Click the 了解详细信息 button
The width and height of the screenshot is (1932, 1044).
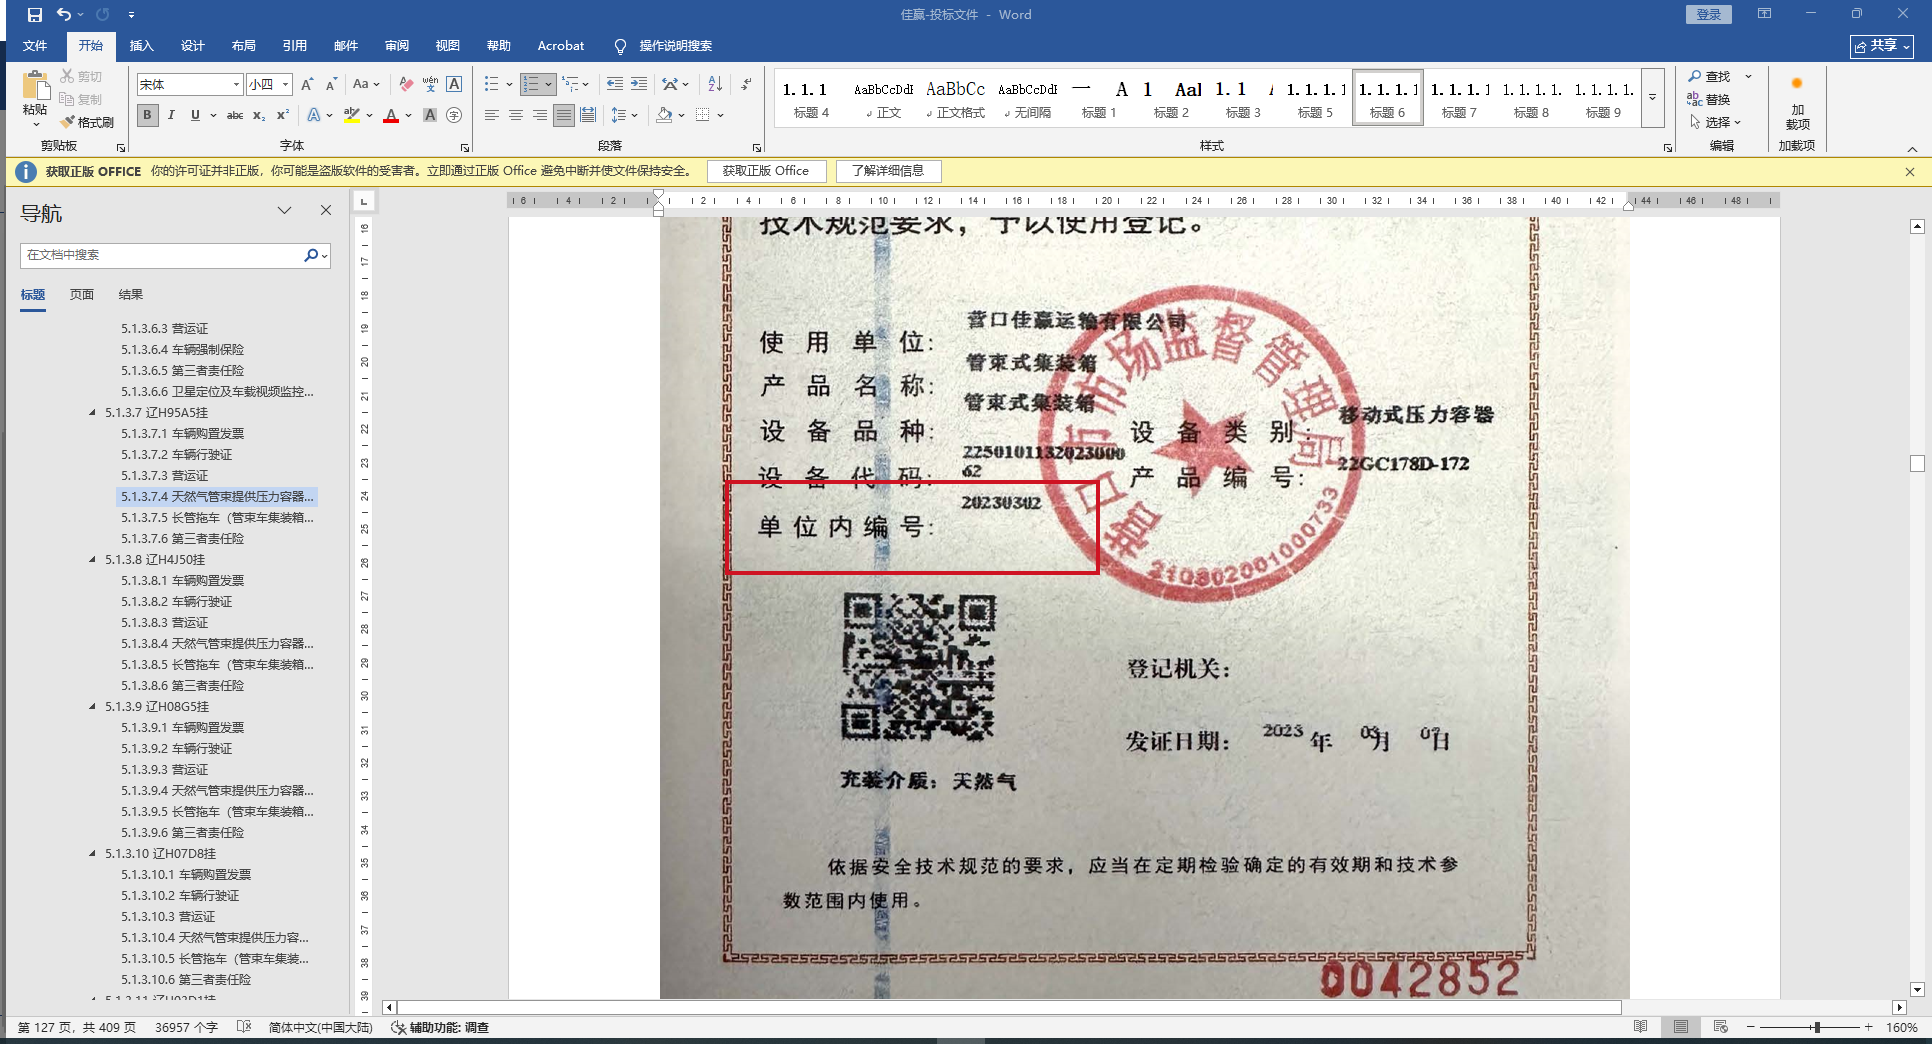(x=888, y=171)
